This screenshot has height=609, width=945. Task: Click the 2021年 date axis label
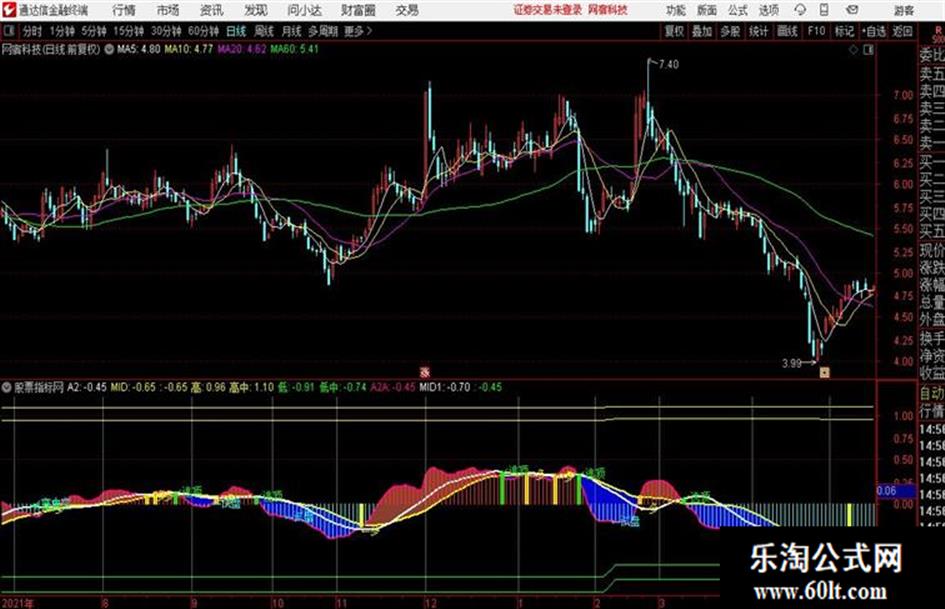point(17,602)
